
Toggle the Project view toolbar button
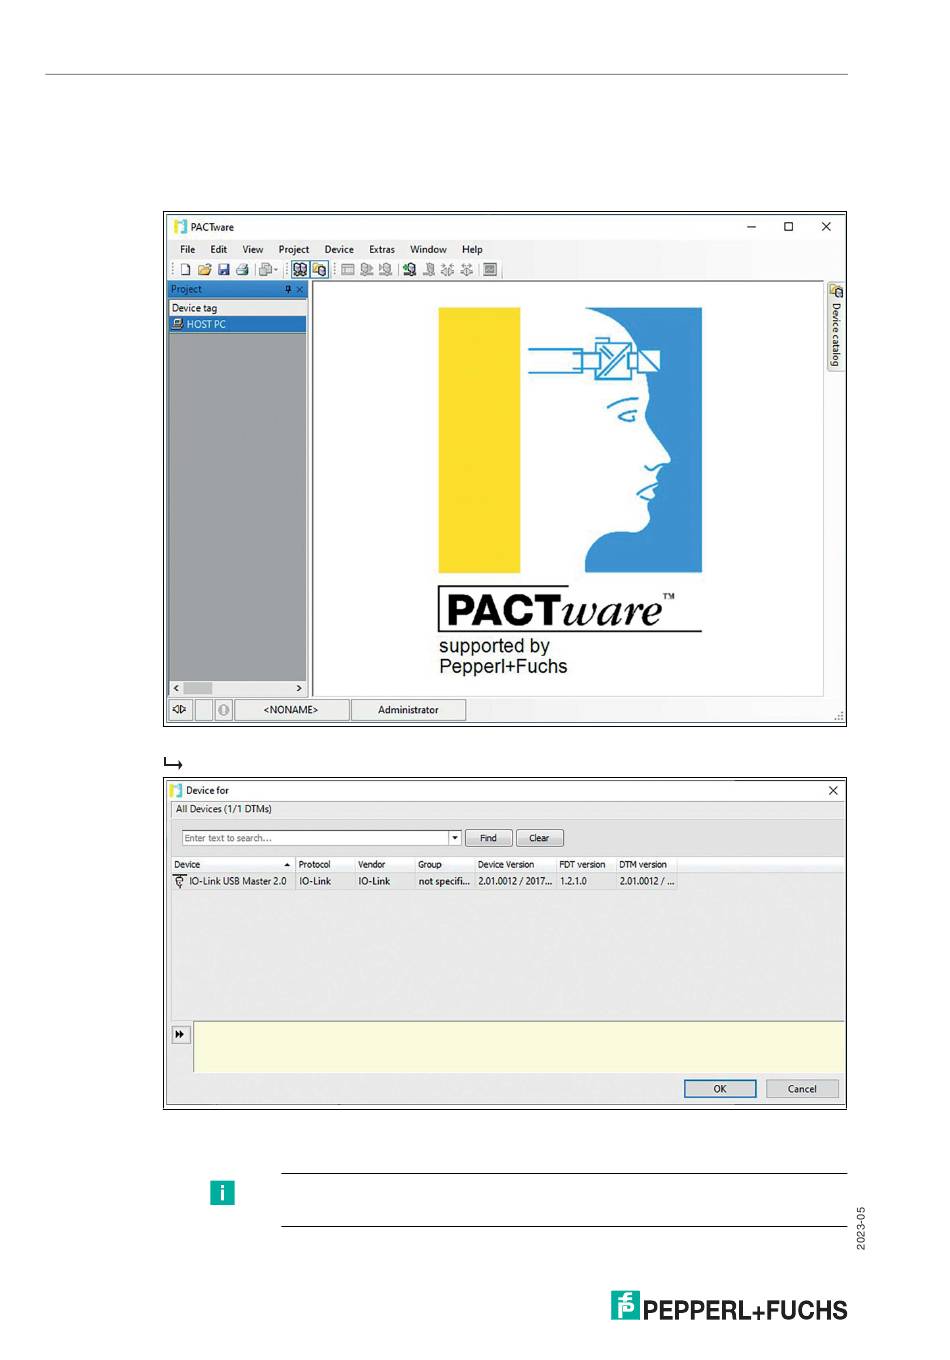299,270
